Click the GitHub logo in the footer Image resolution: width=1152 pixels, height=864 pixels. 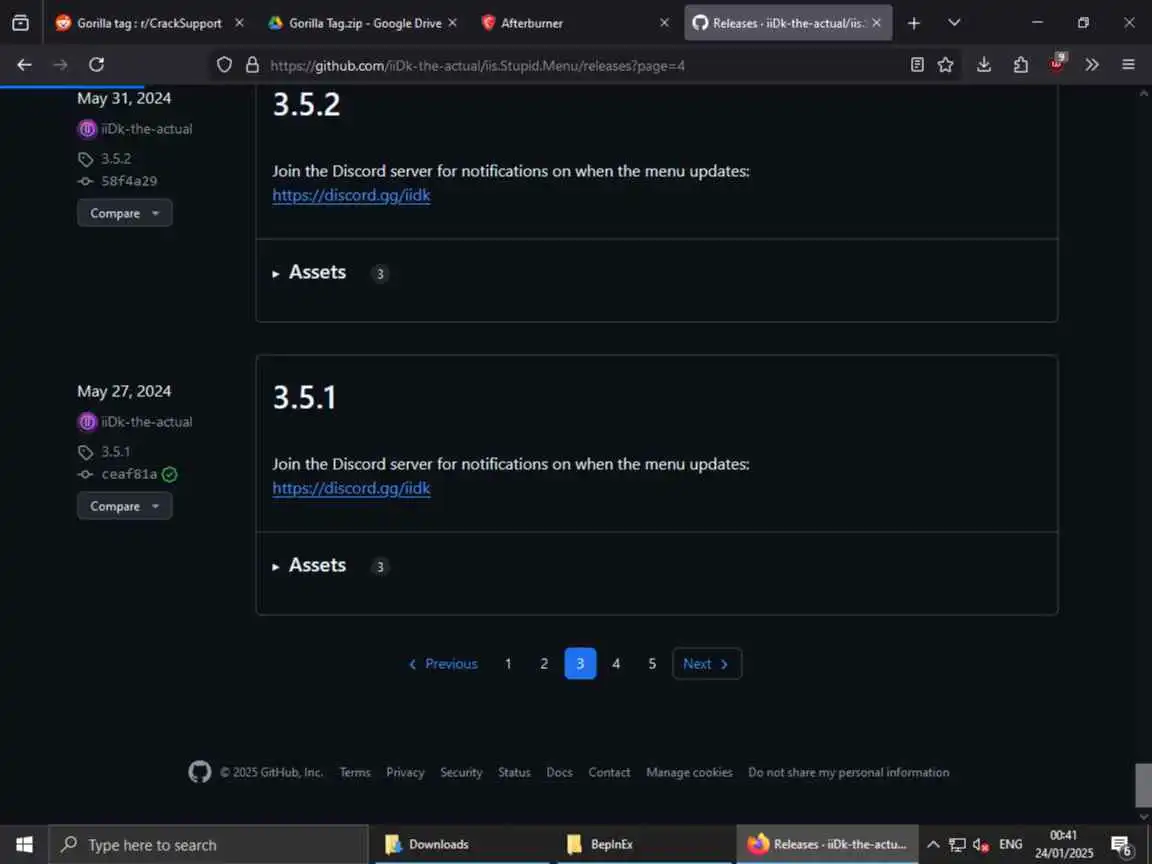[199, 772]
